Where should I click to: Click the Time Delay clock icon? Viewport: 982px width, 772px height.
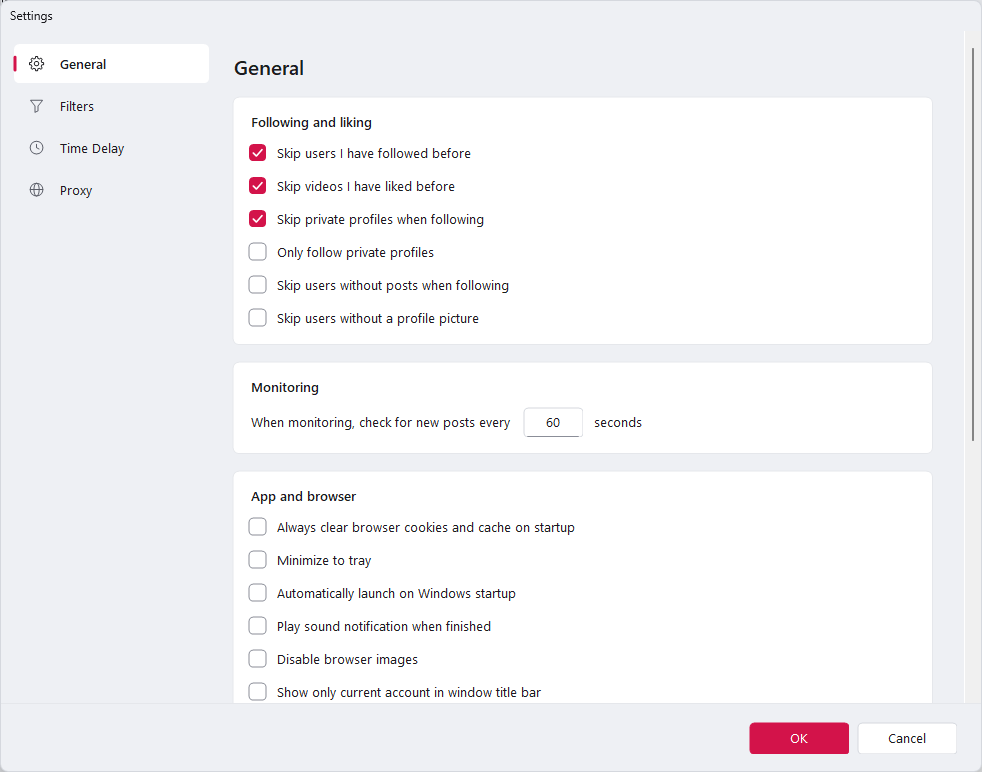(37, 148)
